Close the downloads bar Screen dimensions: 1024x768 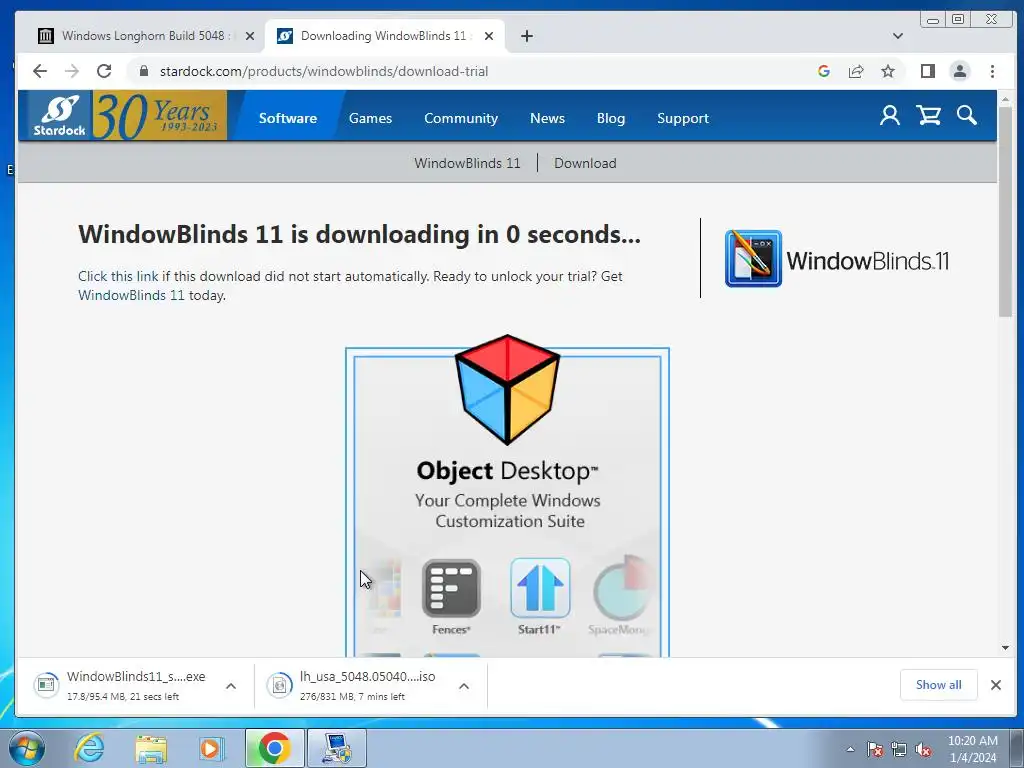[x=995, y=685]
